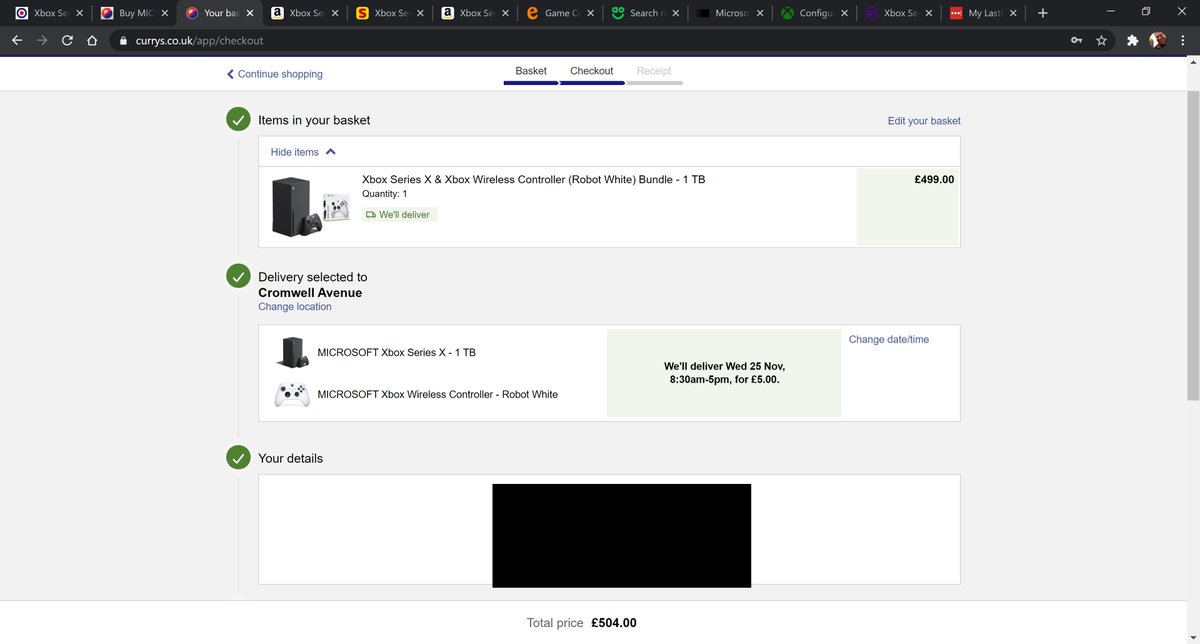Screen dimensions: 1200x644
Task: Select the Checkout progress step
Action: pyautogui.click(x=591, y=71)
